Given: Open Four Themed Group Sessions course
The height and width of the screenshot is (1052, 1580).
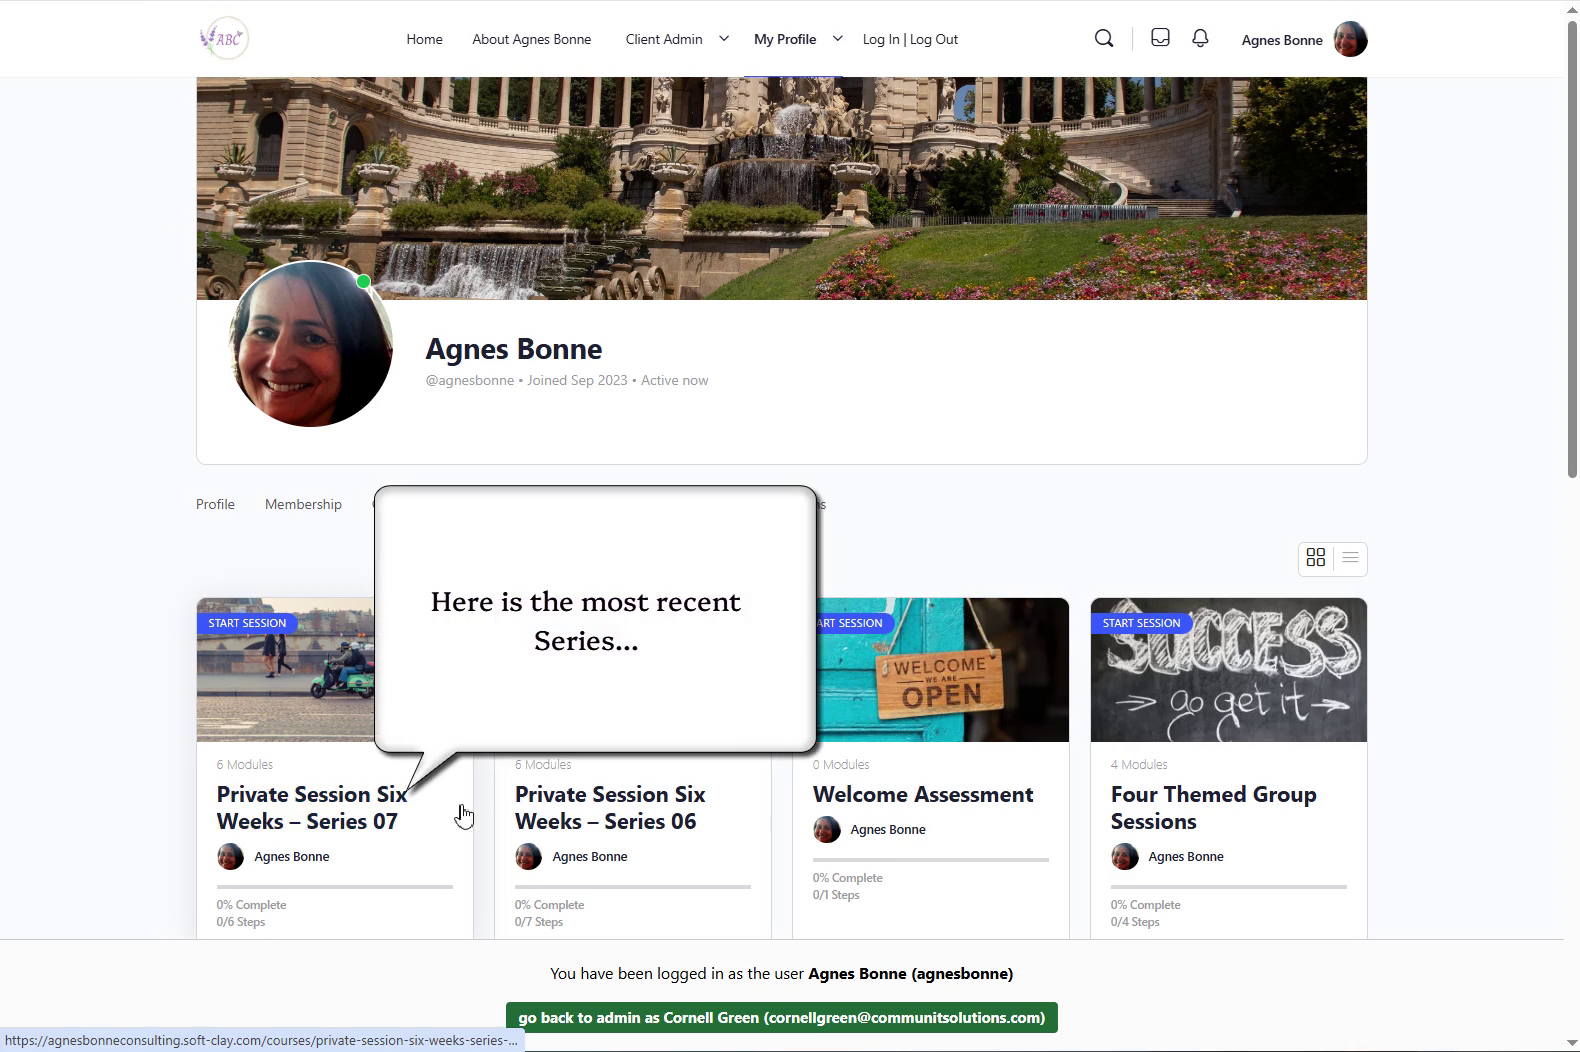Looking at the screenshot, I should coord(1213,808).
